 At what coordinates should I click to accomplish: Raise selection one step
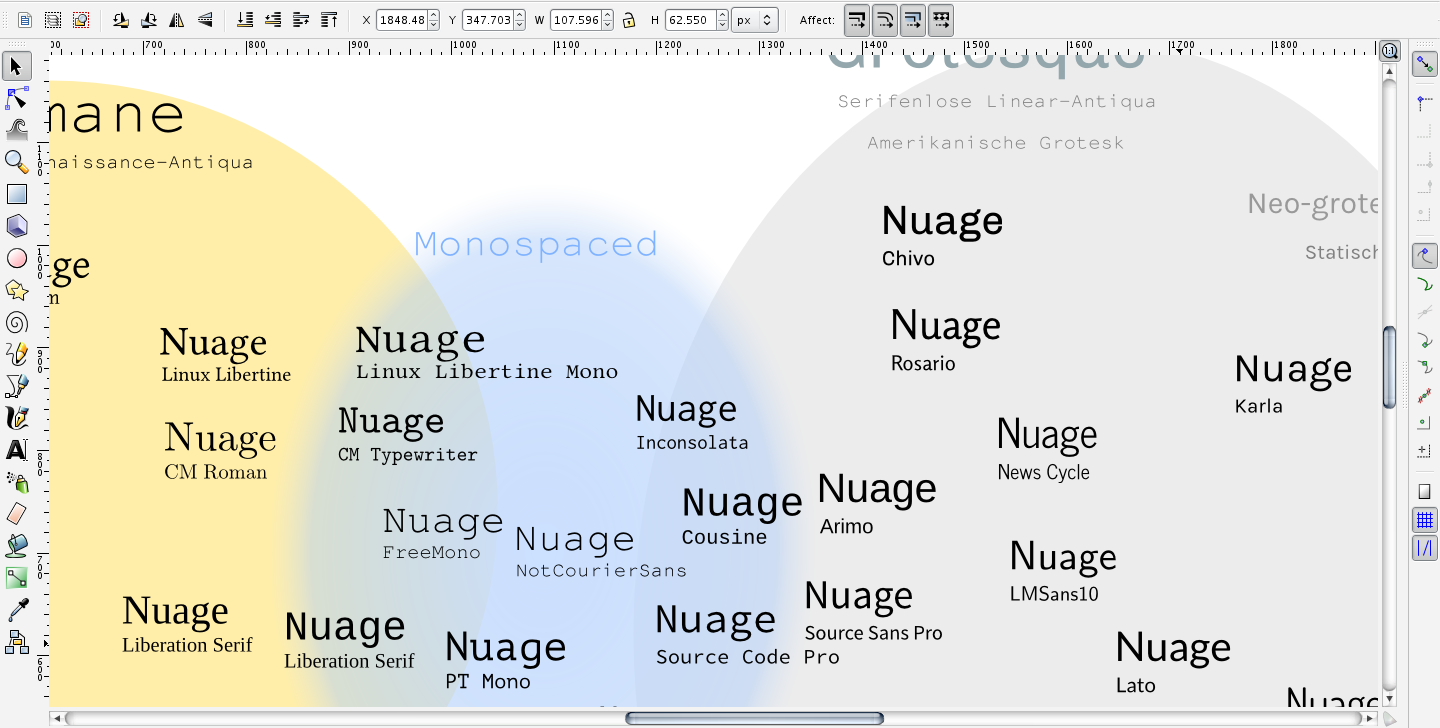pos(301,20)
